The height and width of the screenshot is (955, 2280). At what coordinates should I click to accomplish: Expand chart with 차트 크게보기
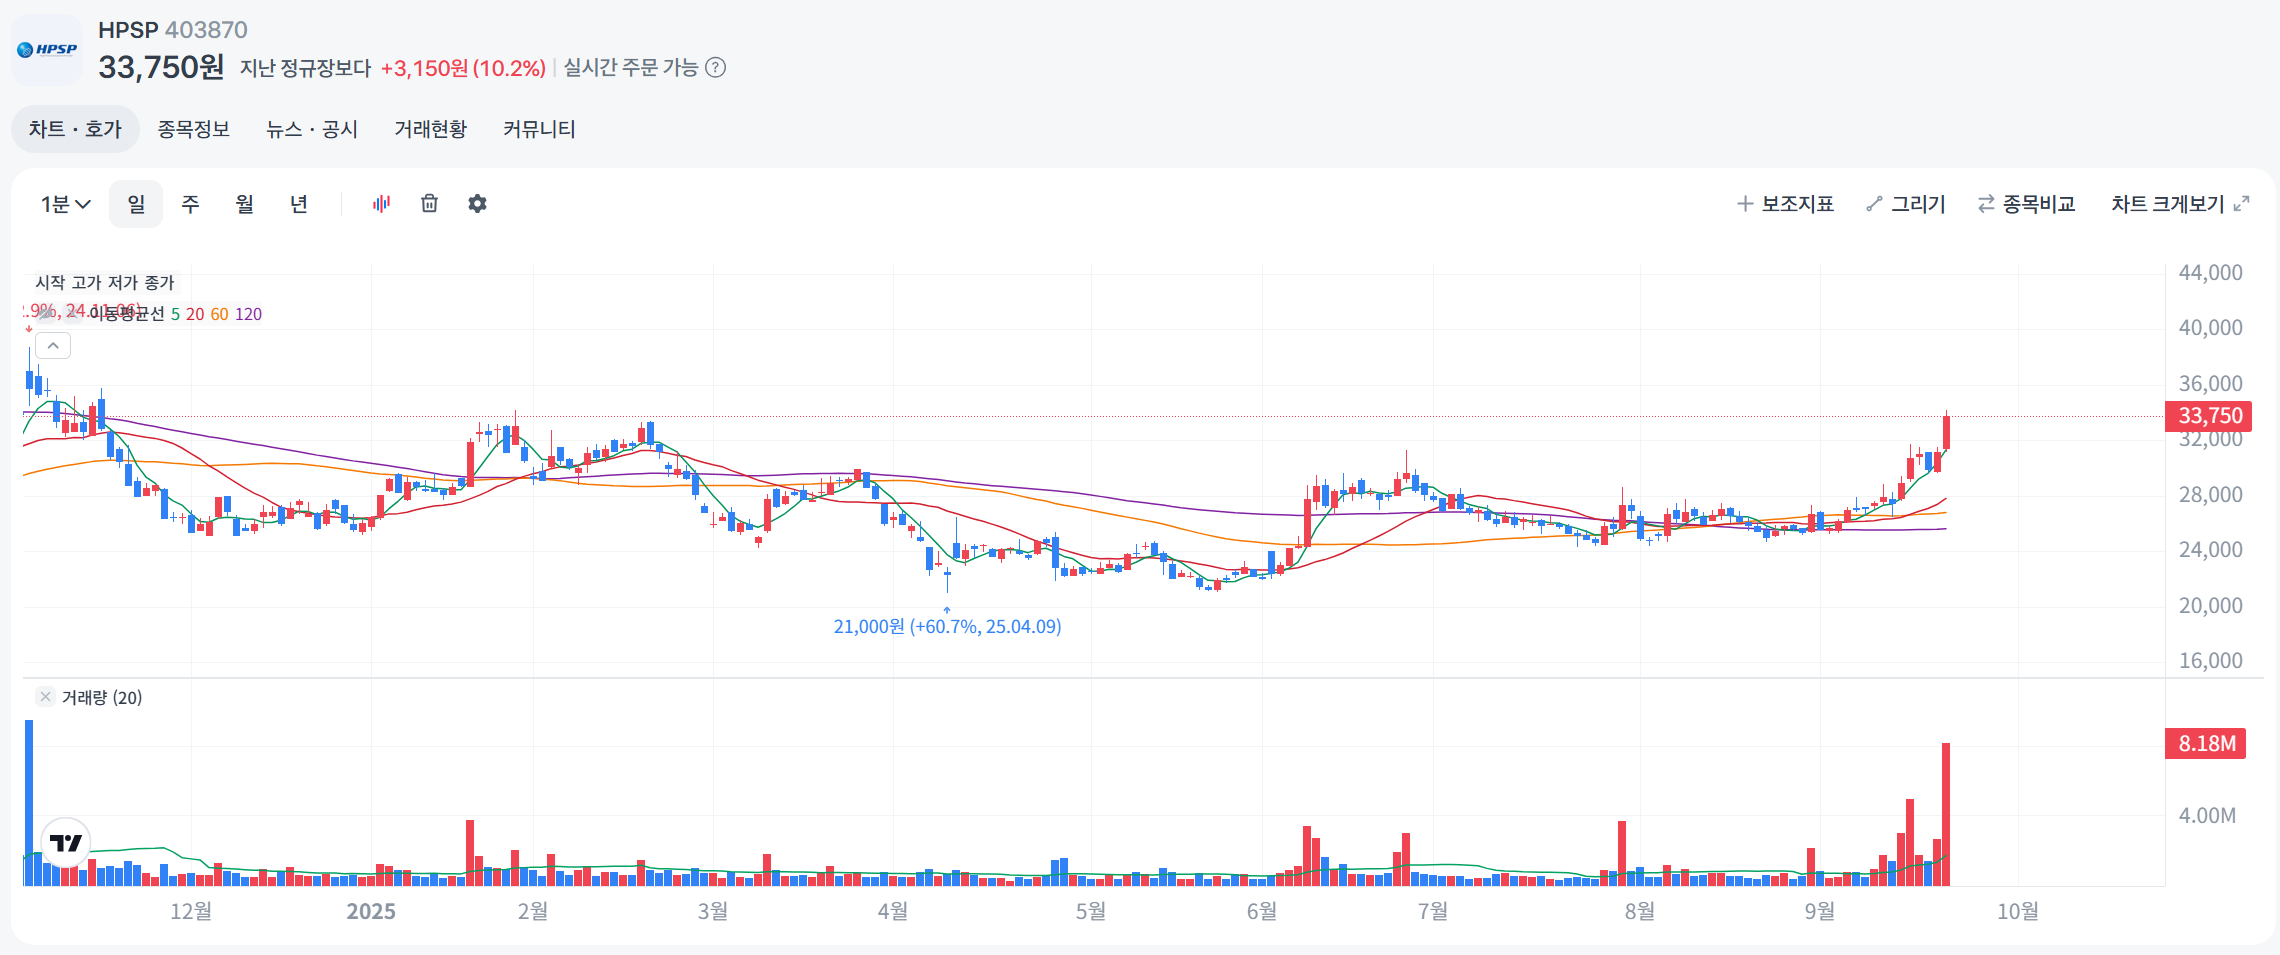2180,204
